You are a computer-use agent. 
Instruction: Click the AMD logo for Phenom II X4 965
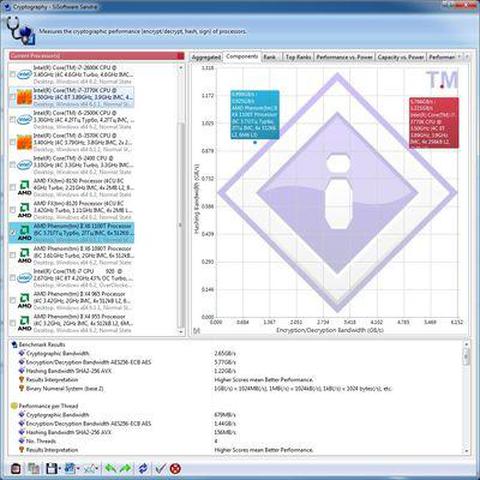point(24,301)
